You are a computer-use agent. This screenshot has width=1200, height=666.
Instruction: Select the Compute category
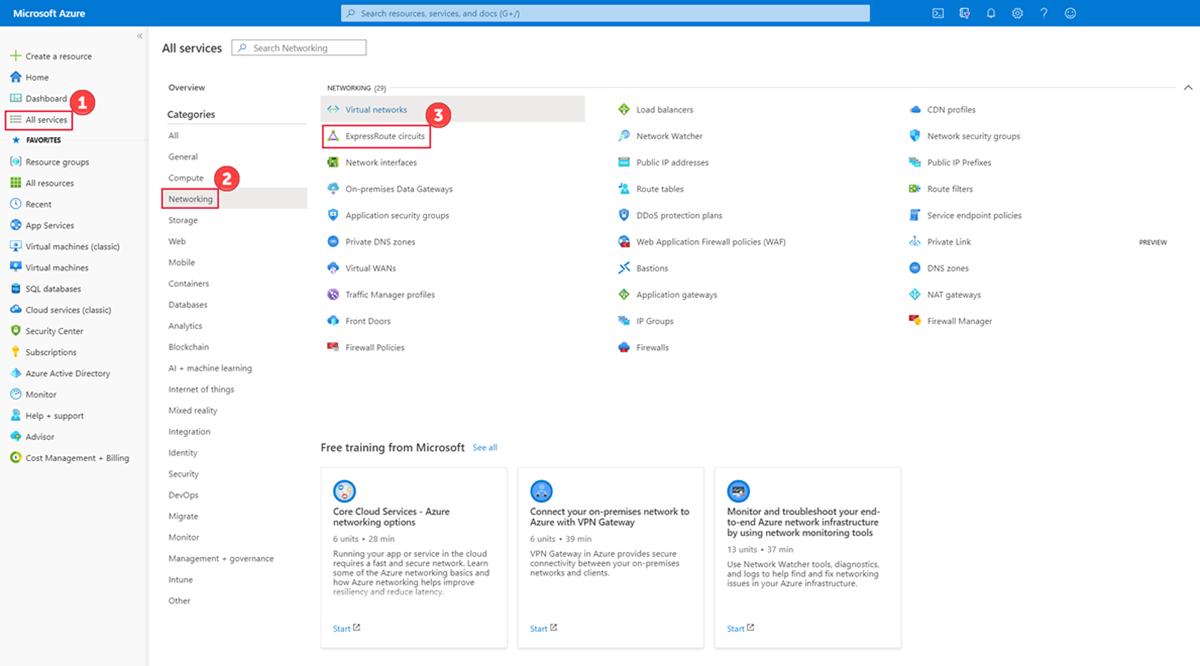[x=184, y=177]
